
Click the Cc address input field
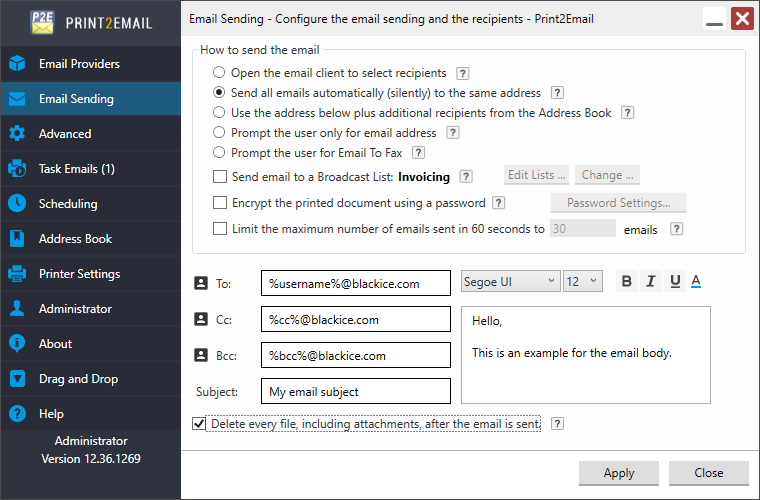[x=356, y=319]
